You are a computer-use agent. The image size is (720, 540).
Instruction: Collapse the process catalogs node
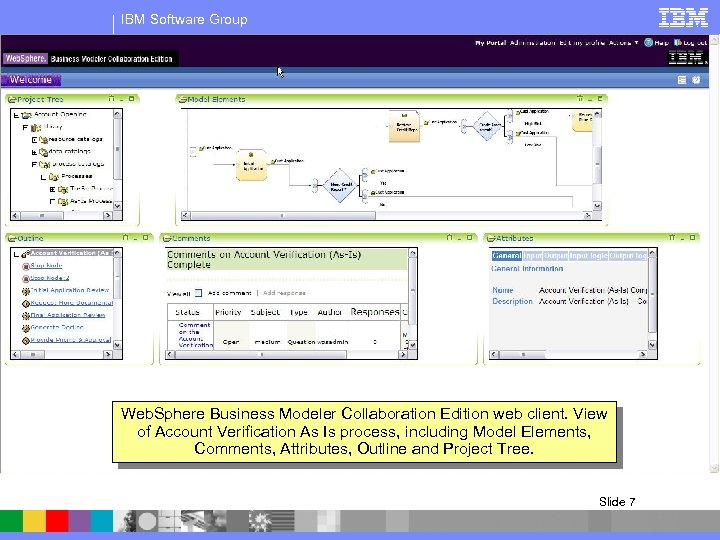point(34,164)
